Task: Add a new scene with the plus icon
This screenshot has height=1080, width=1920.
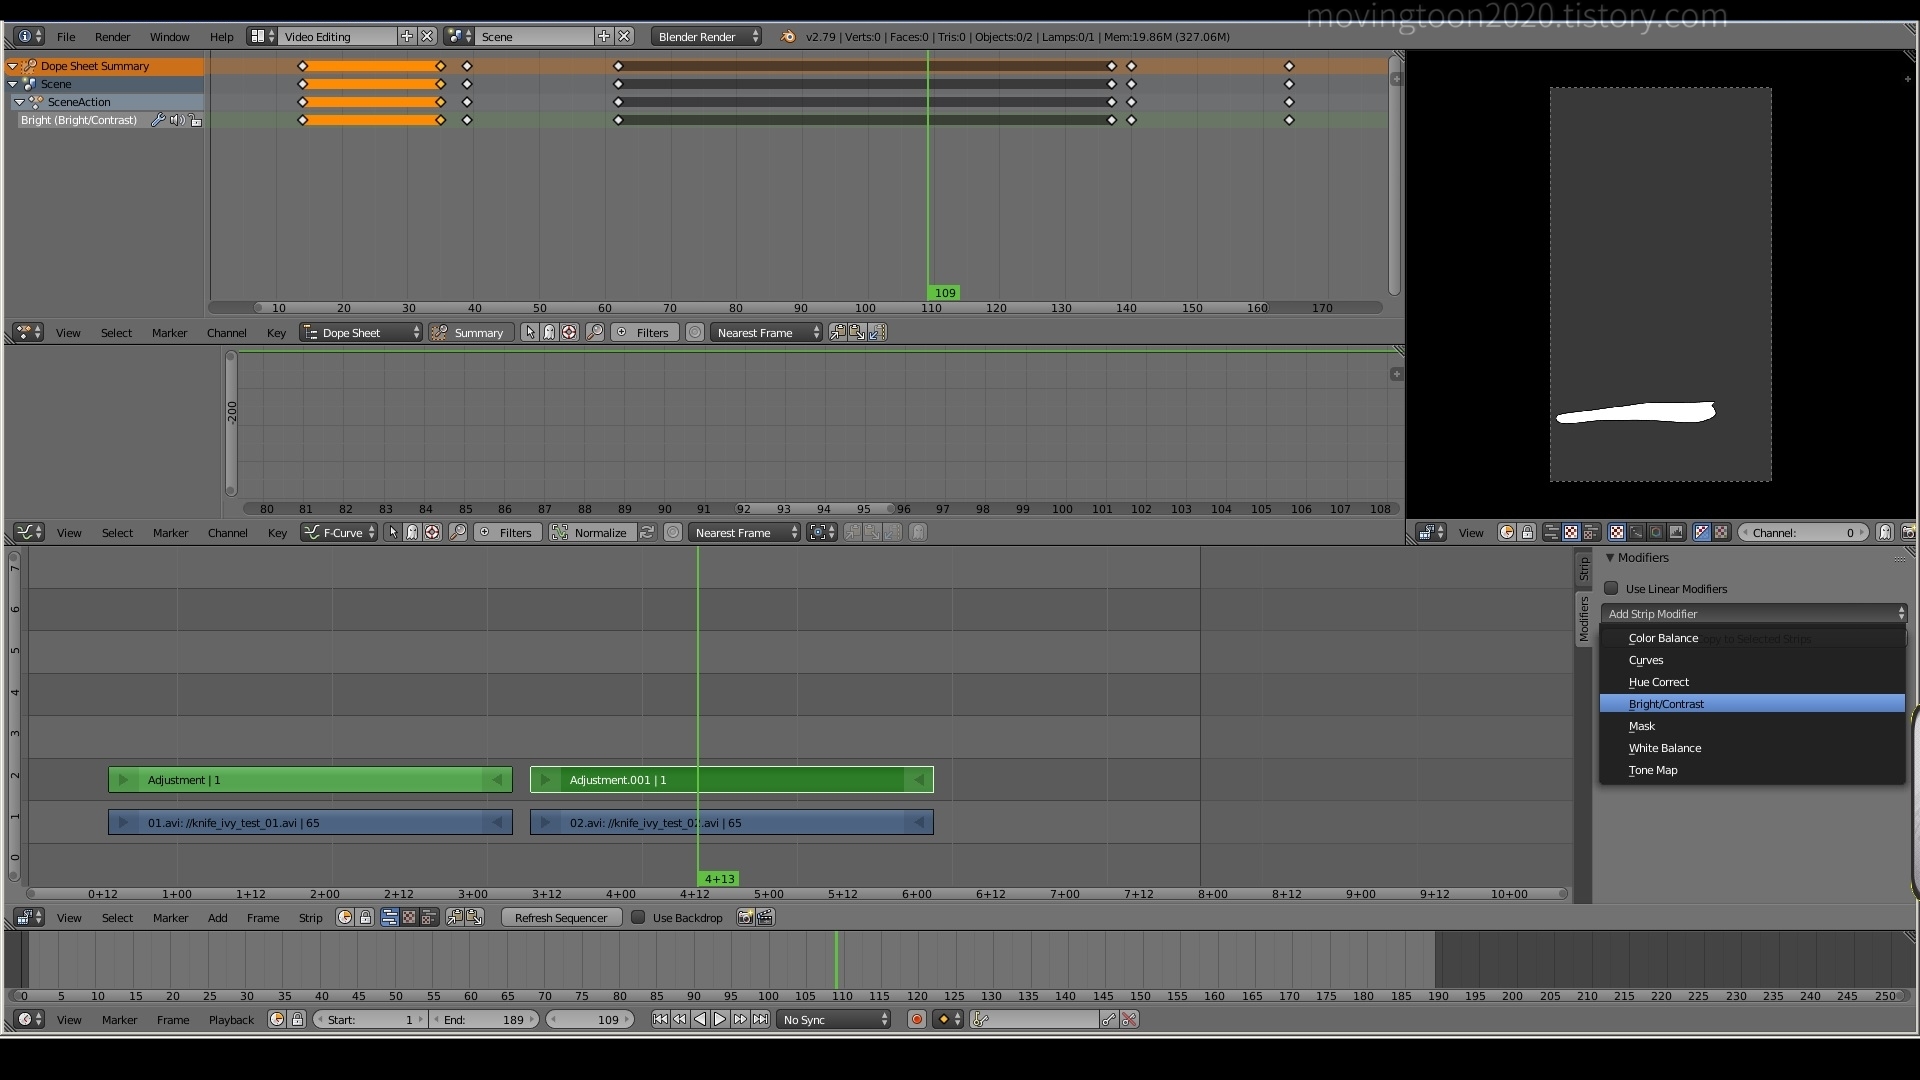Action: 604,36
